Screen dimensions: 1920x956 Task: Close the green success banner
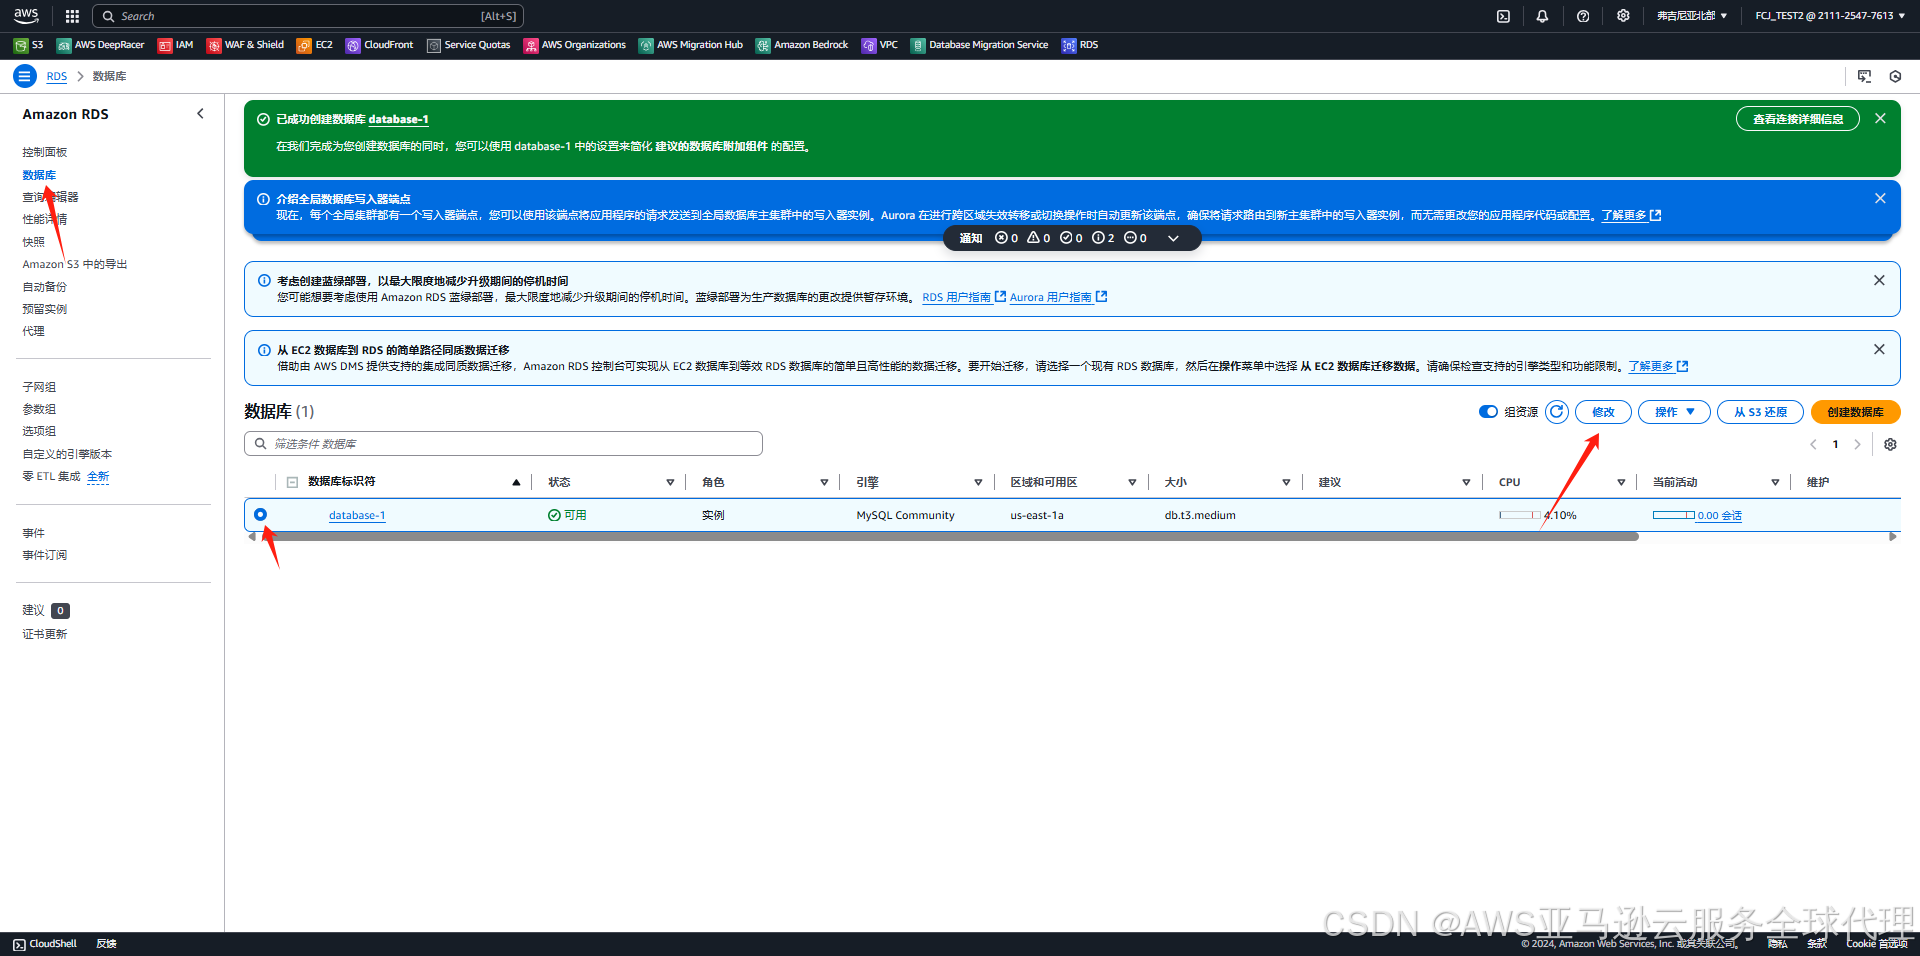point(1880,118)
